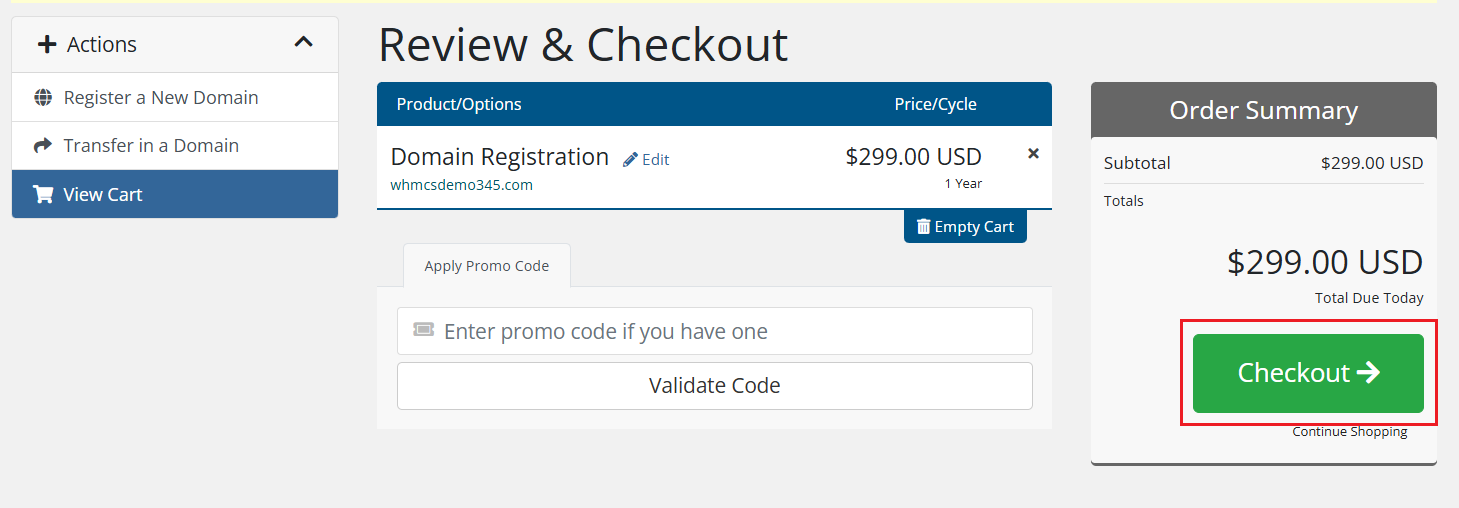Select the View Cart menu item
This screenshot has width=1459, height=508.
(x=103, y=195)
